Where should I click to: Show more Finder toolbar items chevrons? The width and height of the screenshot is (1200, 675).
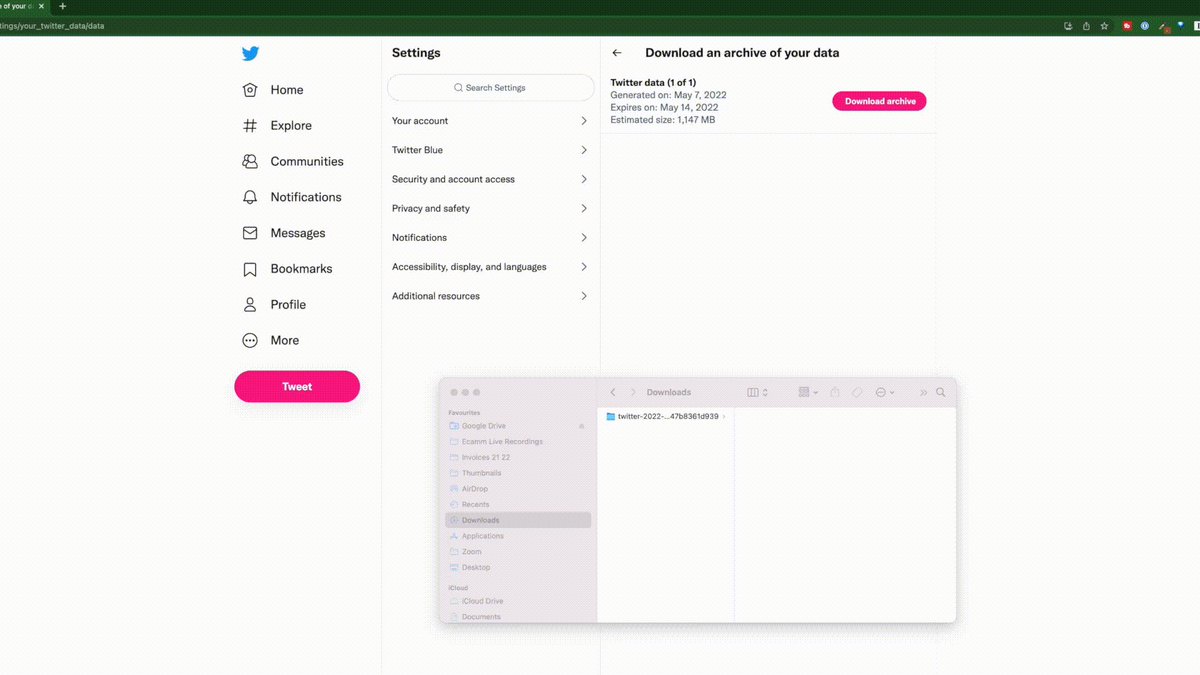click(x=923, y=393)
